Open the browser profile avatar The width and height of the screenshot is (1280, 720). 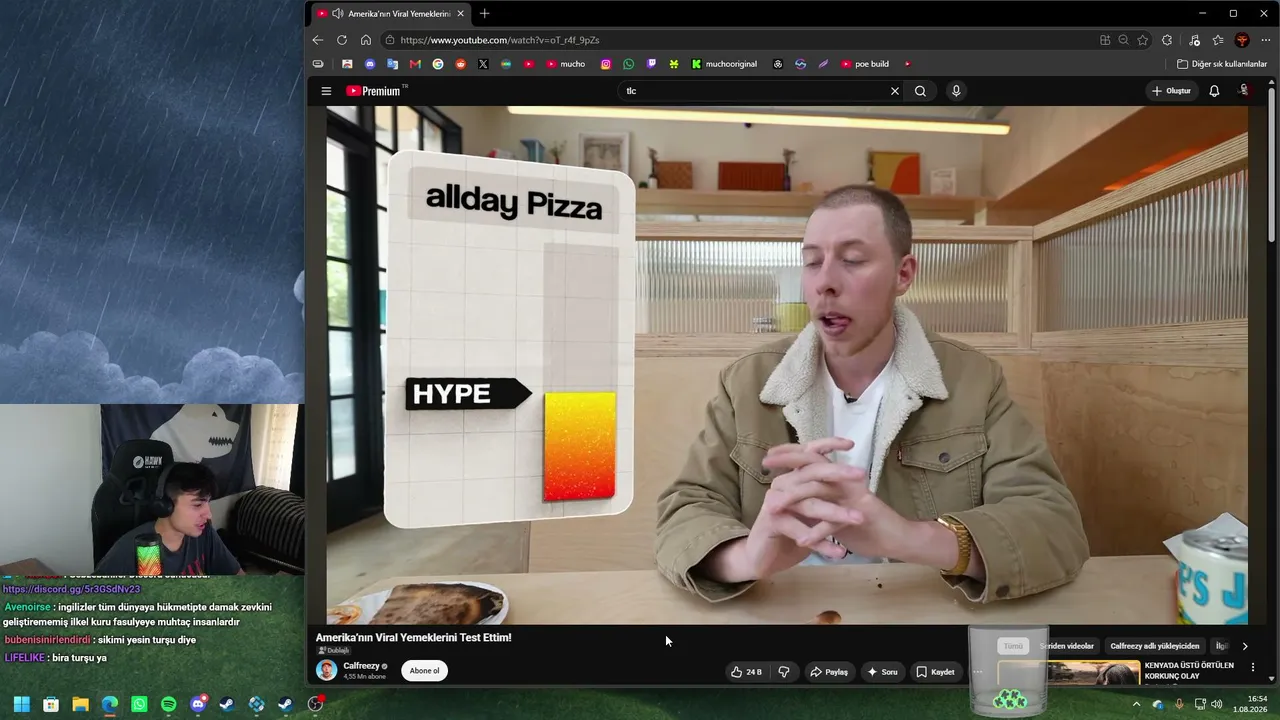pyautogui.click(x=1242, y=40)
